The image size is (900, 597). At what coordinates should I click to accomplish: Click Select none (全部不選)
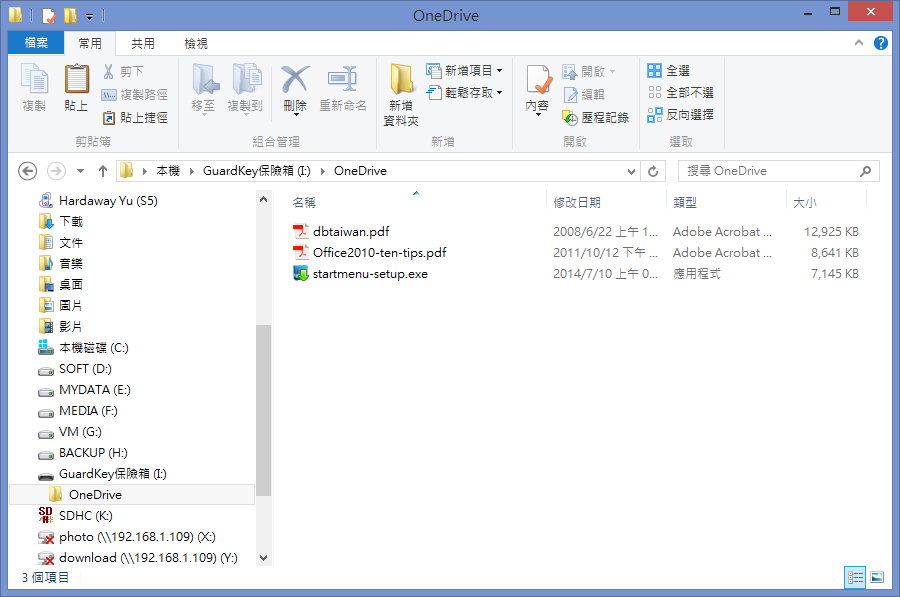click(681, 92)
